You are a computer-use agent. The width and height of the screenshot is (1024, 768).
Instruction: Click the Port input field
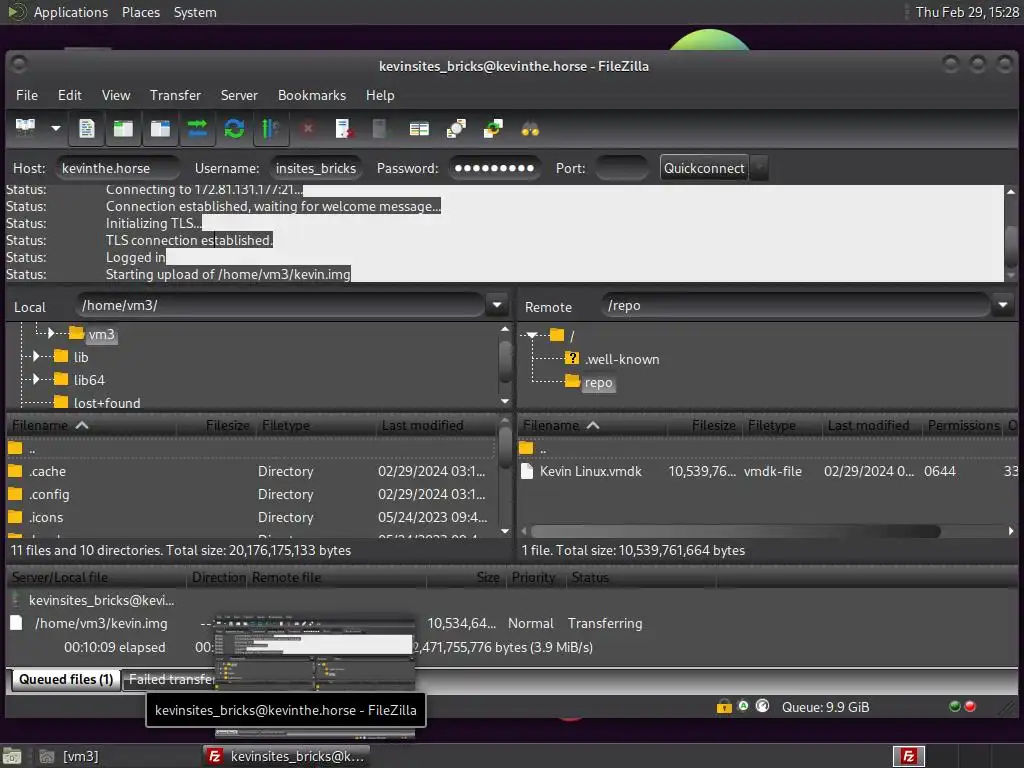(622, 168)
